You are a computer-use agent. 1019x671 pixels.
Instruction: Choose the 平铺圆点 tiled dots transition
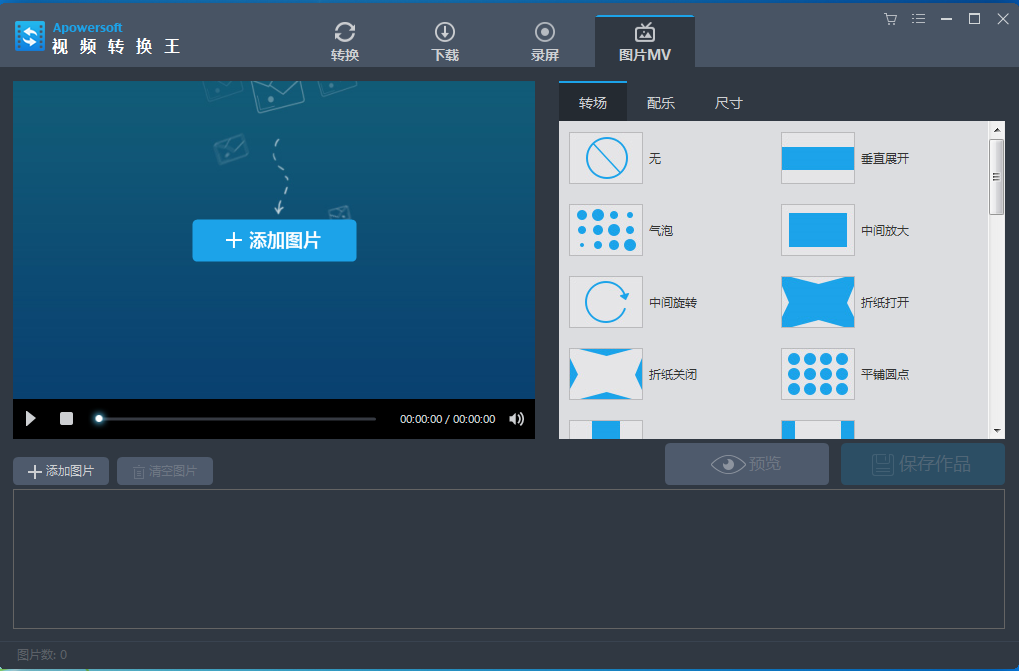coord(817,374)
